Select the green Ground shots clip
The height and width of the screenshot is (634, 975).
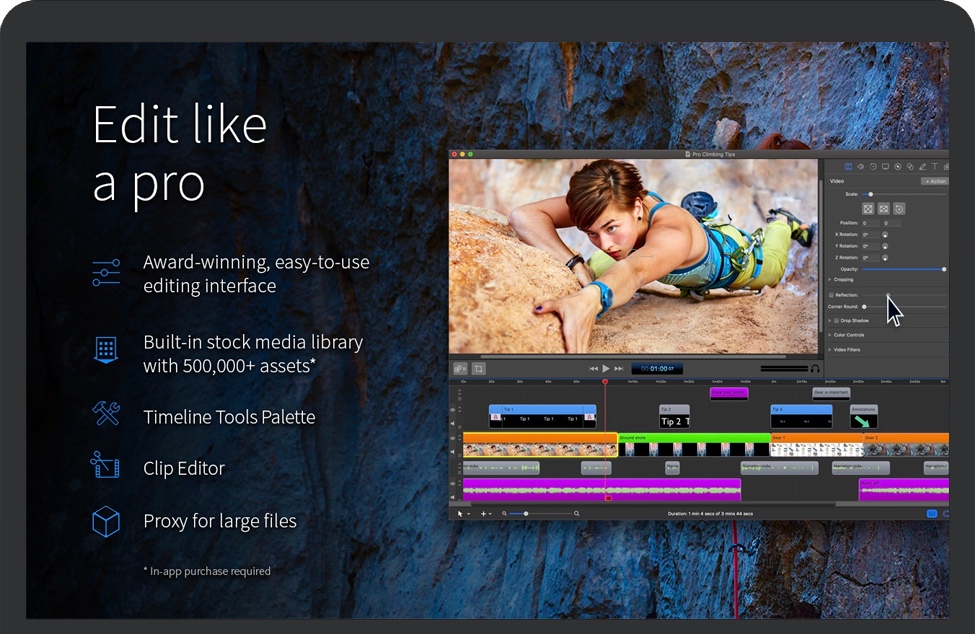(x=694, y=445)
